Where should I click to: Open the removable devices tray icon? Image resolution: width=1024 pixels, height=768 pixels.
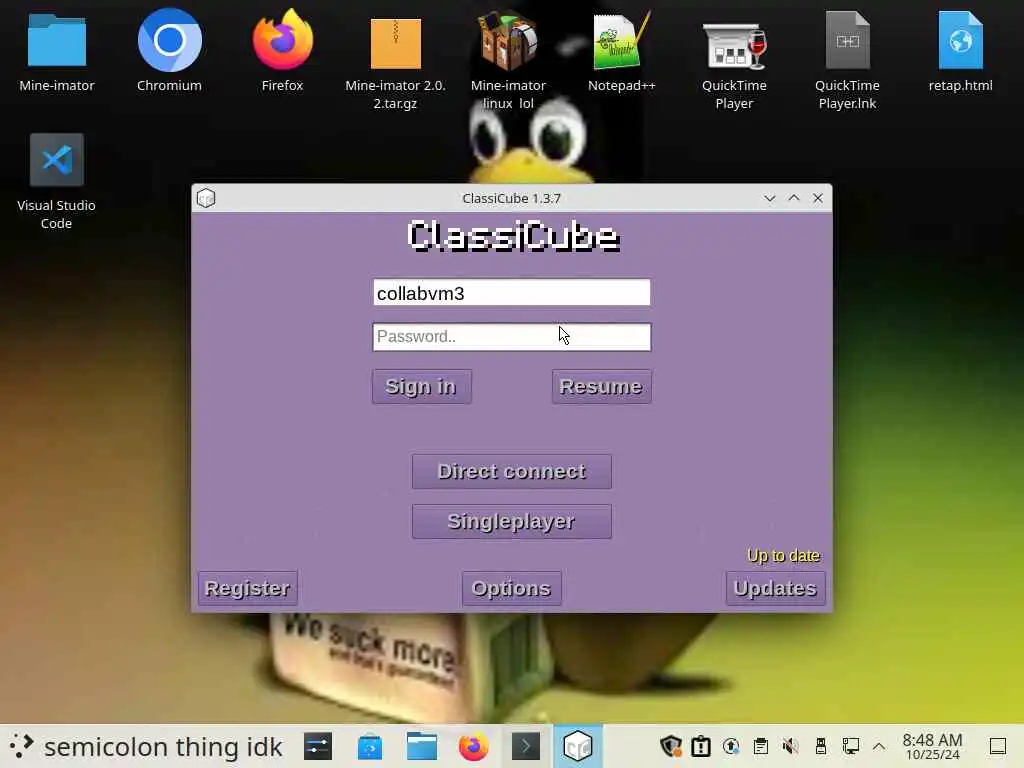[821, 746]
